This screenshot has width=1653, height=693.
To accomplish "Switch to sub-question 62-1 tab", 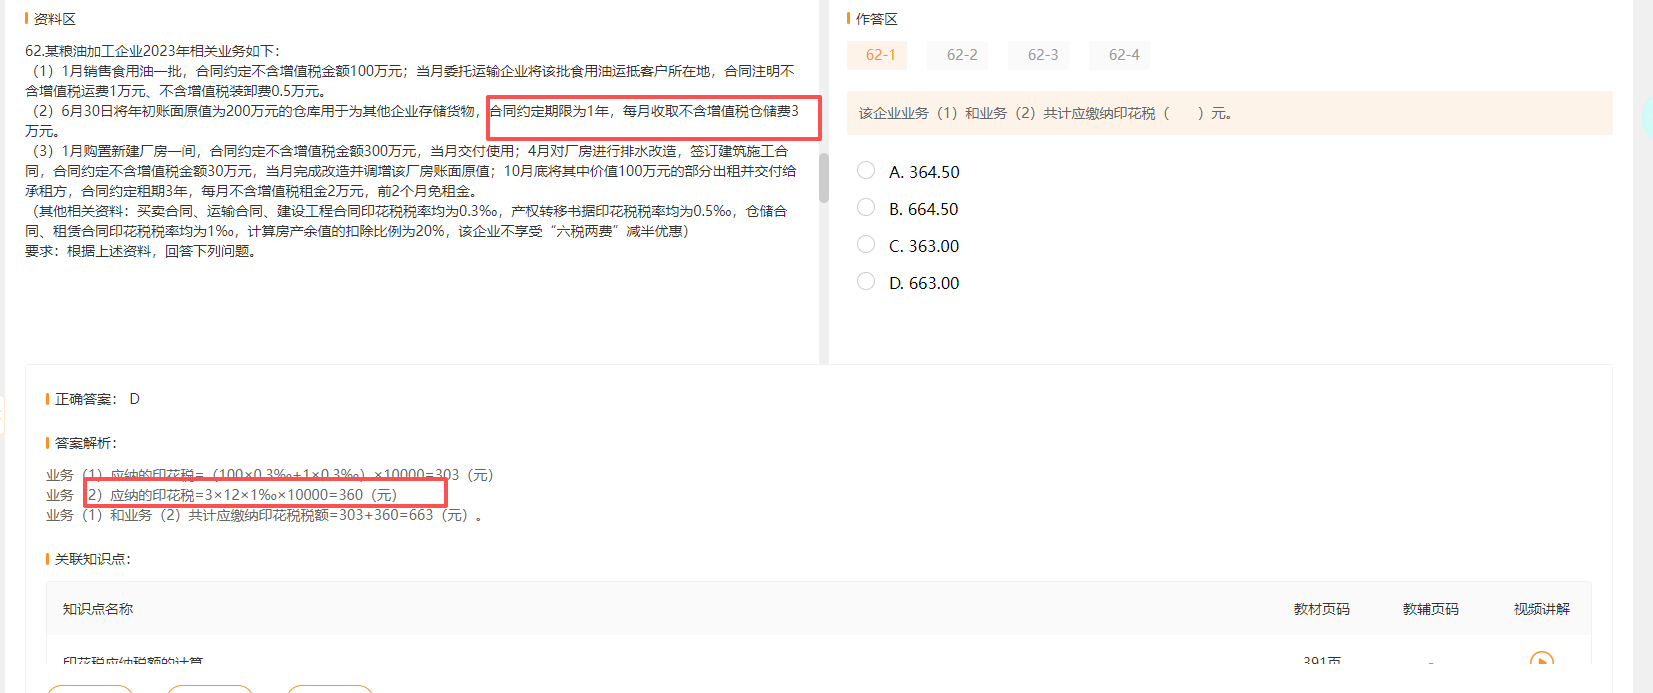I will (x=879, y=55).
